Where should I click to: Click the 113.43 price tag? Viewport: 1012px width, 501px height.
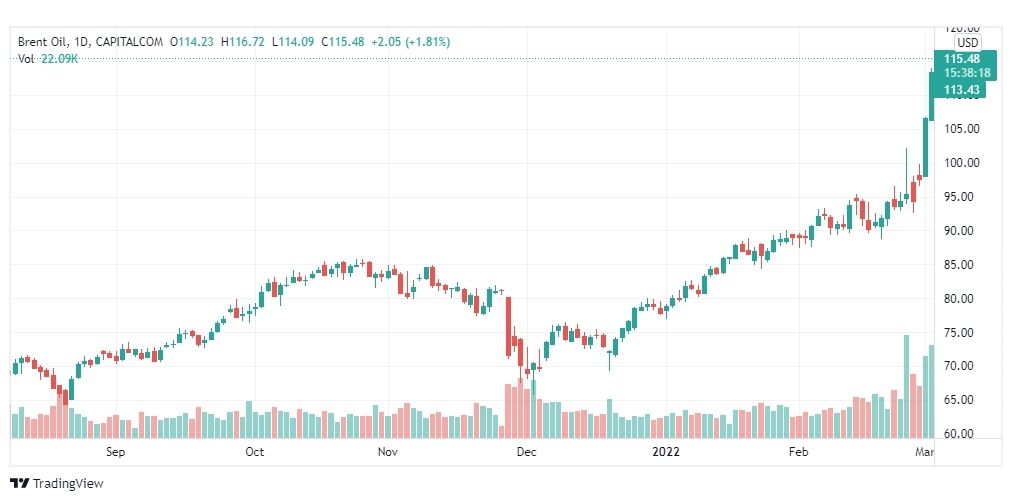pyautogui.click(x=958, y=90)
